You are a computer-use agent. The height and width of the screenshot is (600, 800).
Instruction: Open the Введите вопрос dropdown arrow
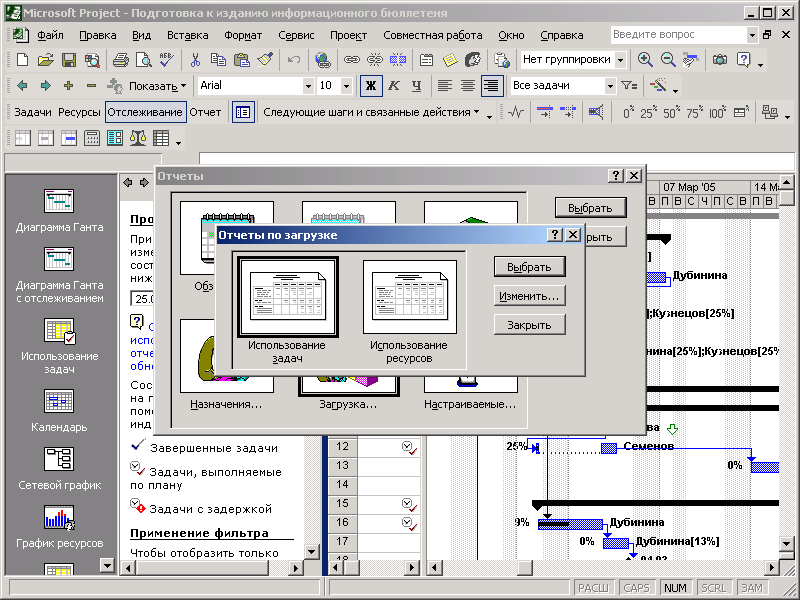click(752, 35)
